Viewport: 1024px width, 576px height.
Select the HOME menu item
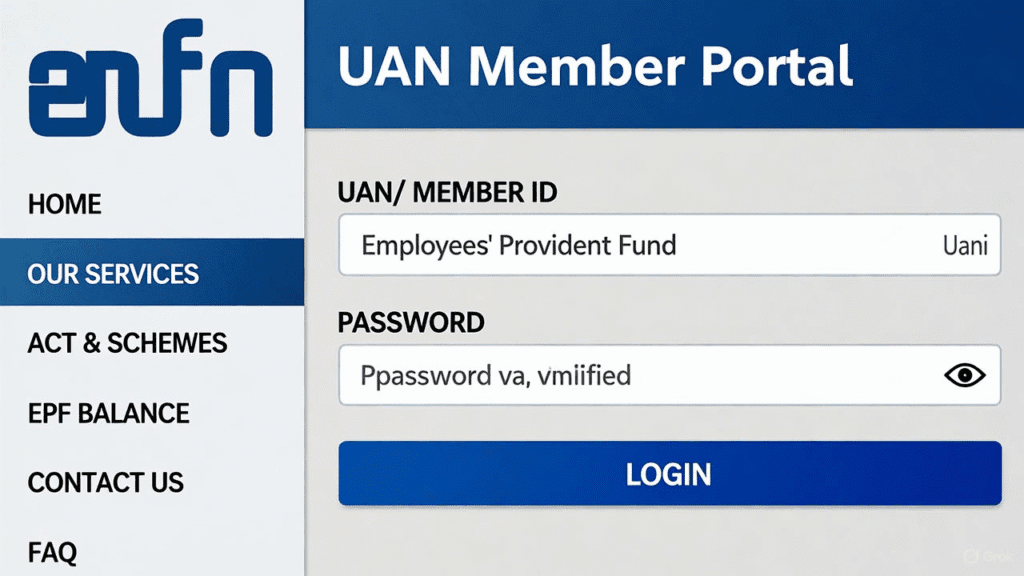[64, 204]
